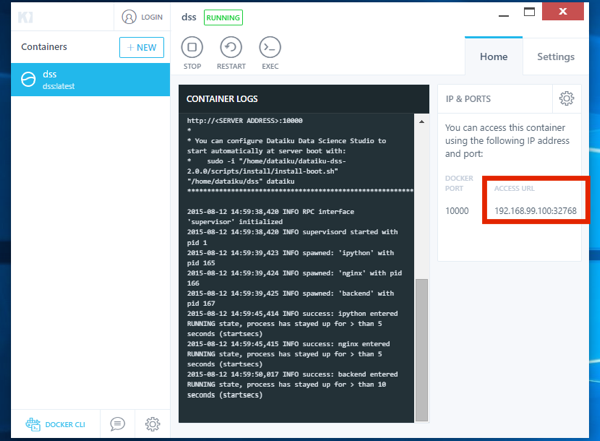The width and height of the screenshot is (600, 441).
Task: Switch to the Home tab
Action: [494, 57]
